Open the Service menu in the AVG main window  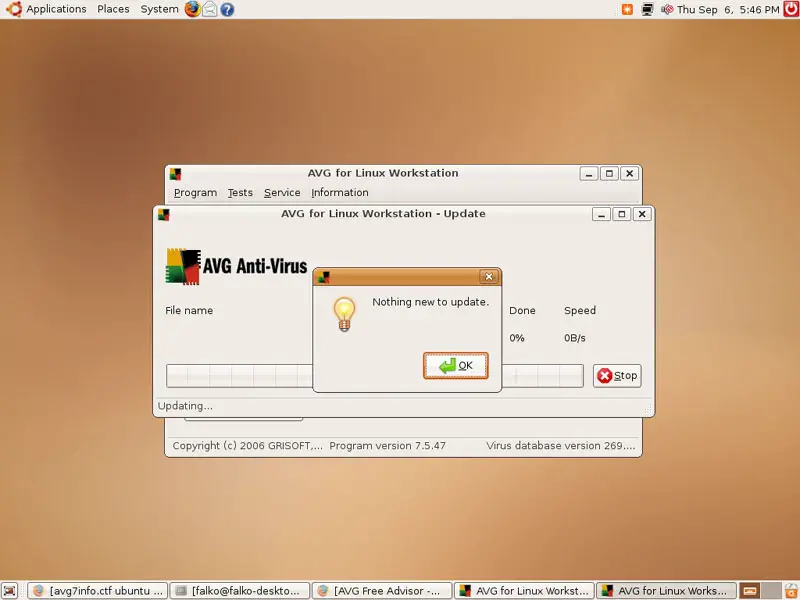tap(282, 193)
